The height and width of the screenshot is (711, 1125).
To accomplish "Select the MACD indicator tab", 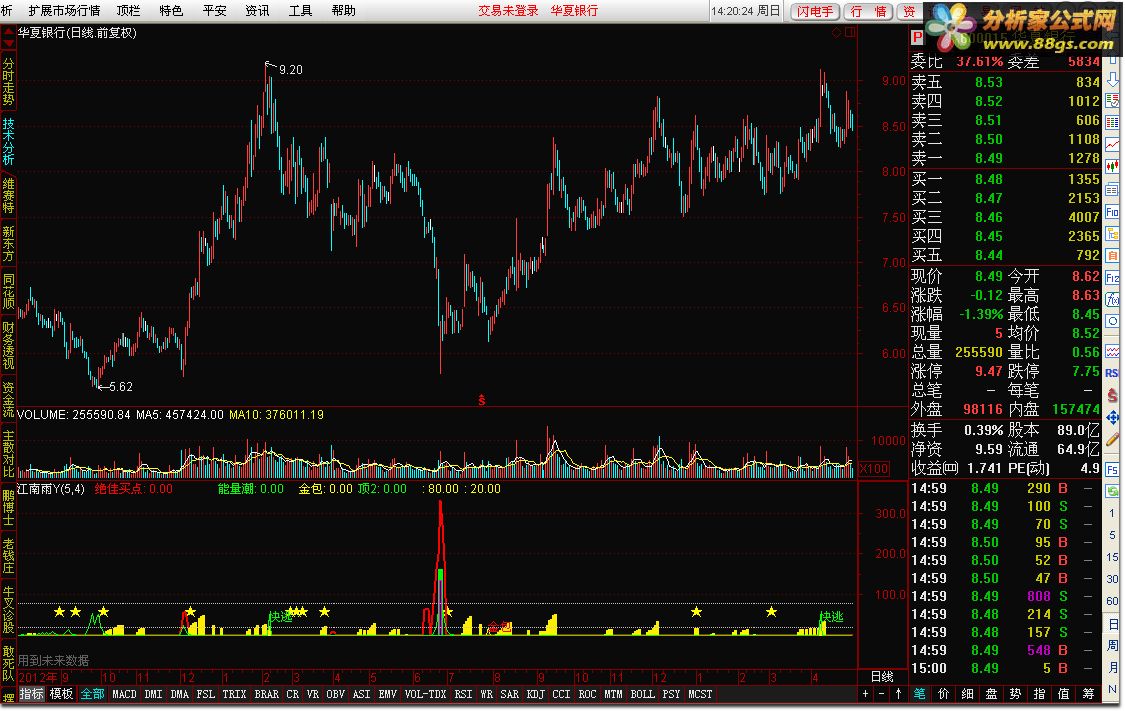I will pos(124,694).
